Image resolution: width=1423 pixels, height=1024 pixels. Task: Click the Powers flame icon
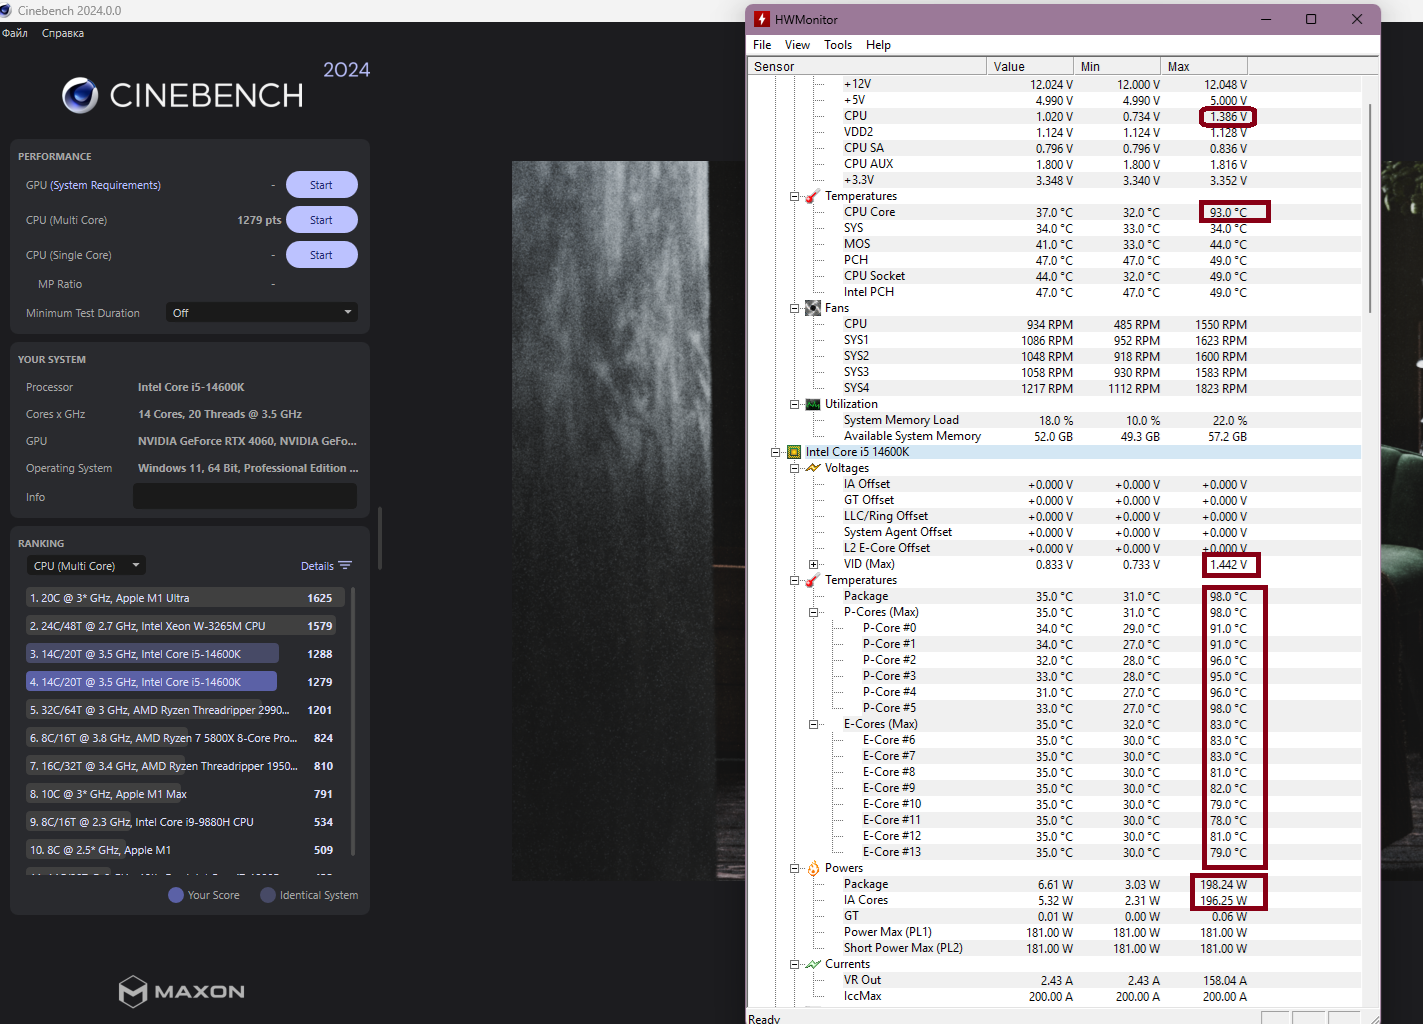click(813, 868)
